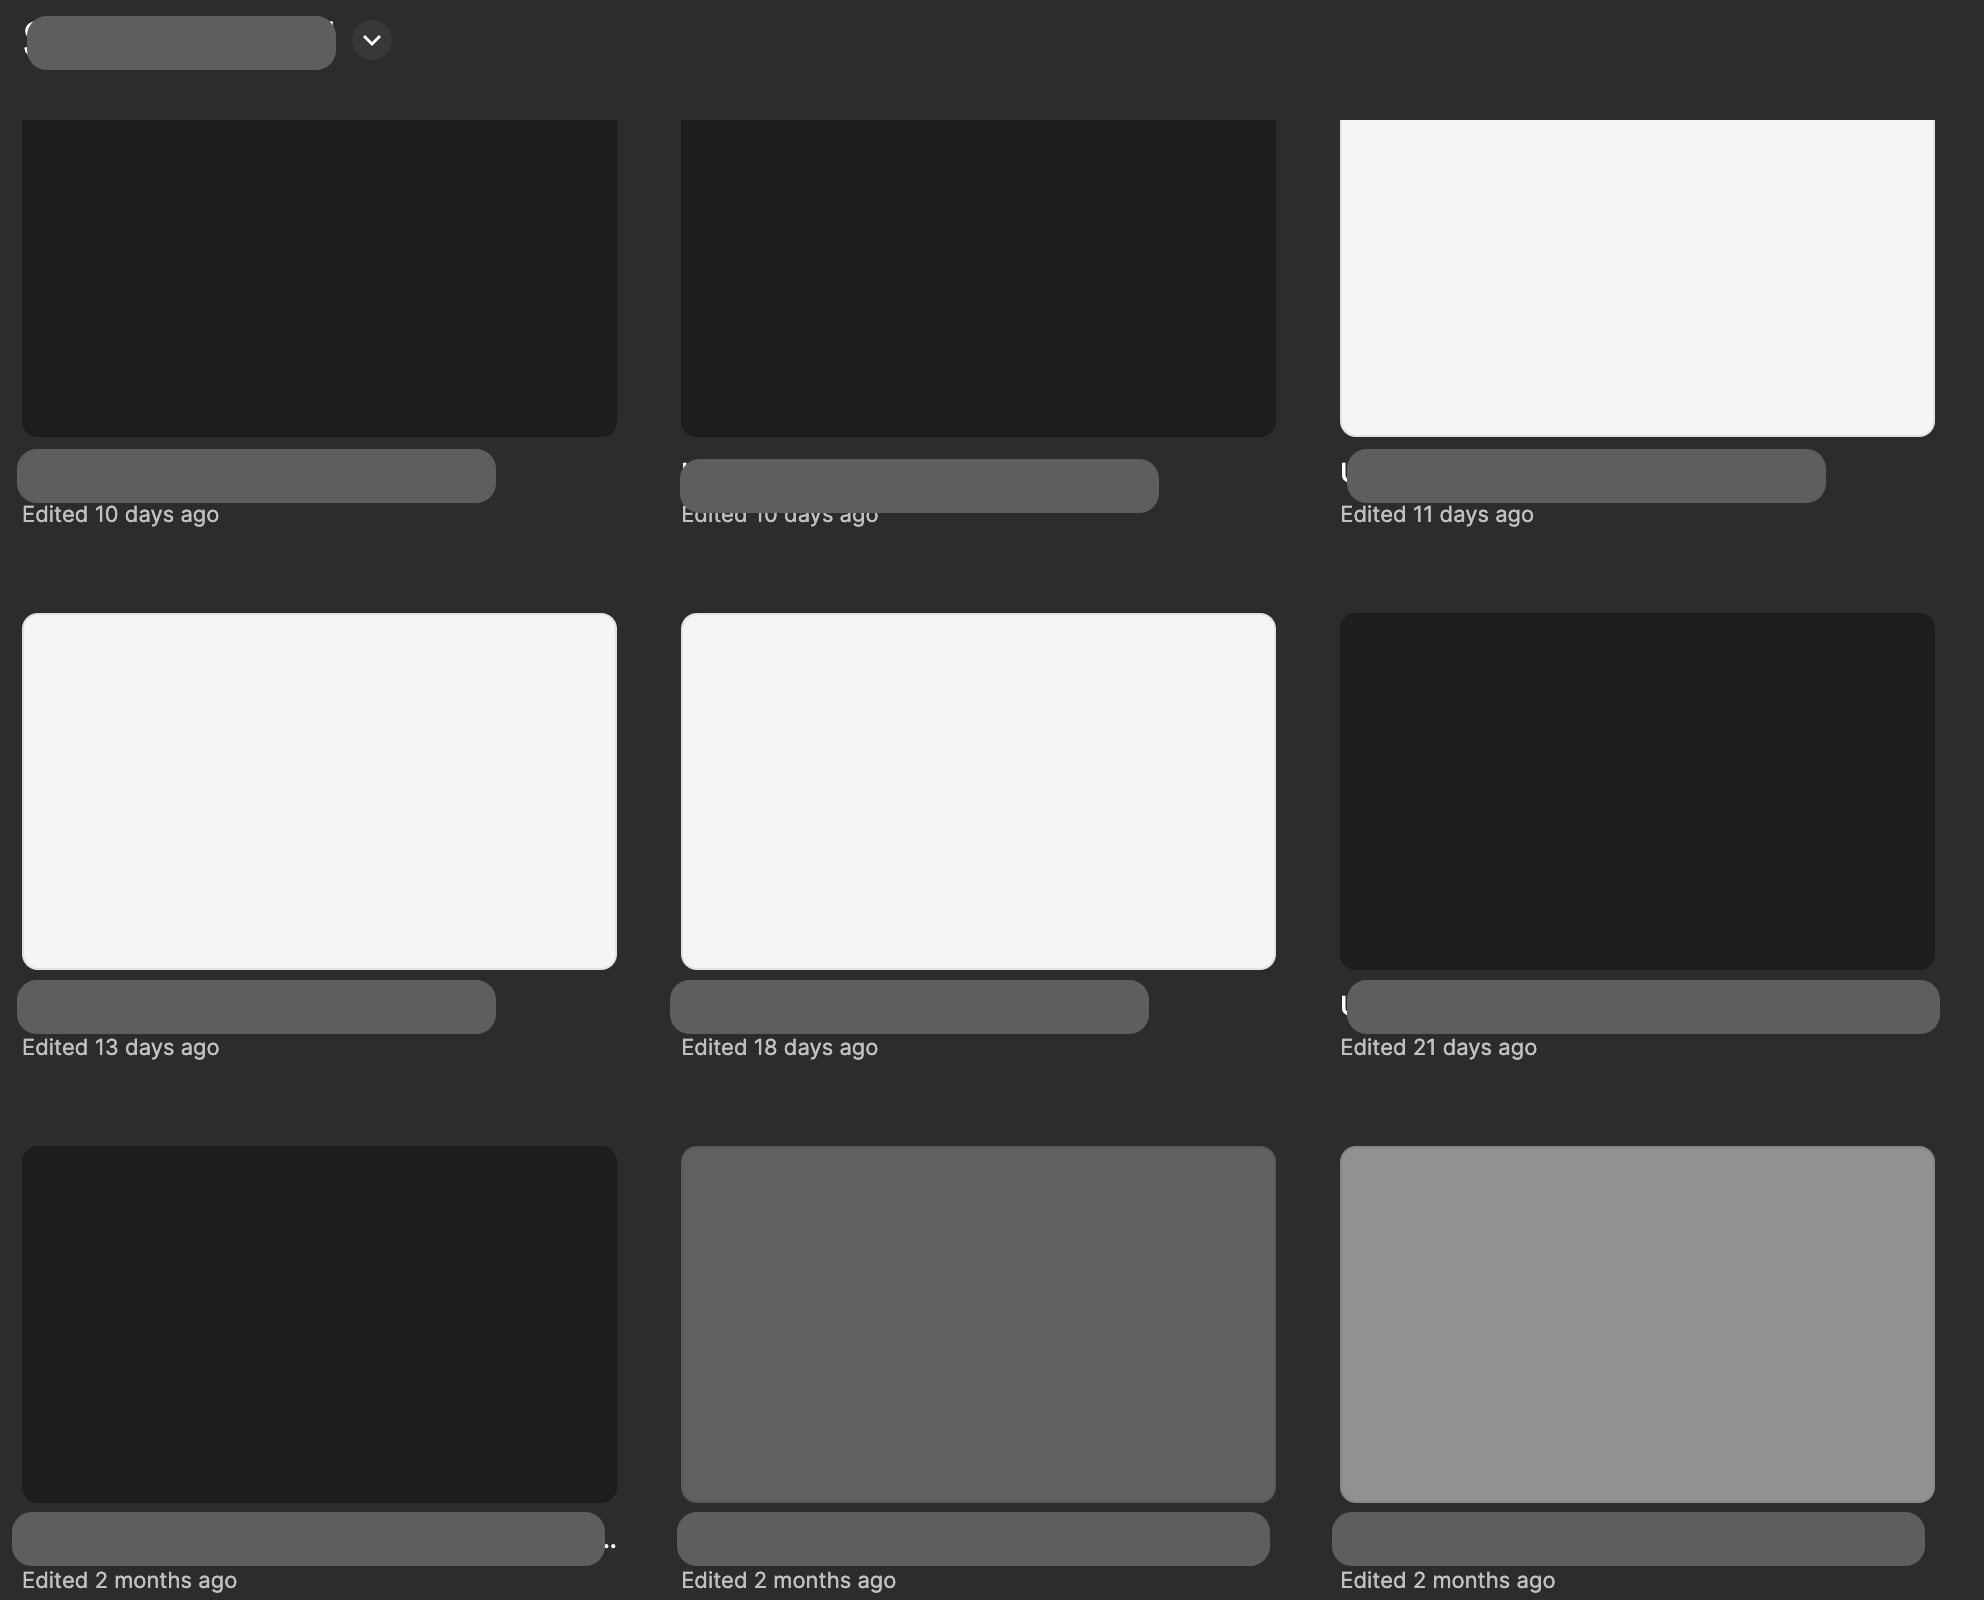Click the 'Edited 13 days ago' label
The image size is (1984, 1600).
coord(121,1047)
